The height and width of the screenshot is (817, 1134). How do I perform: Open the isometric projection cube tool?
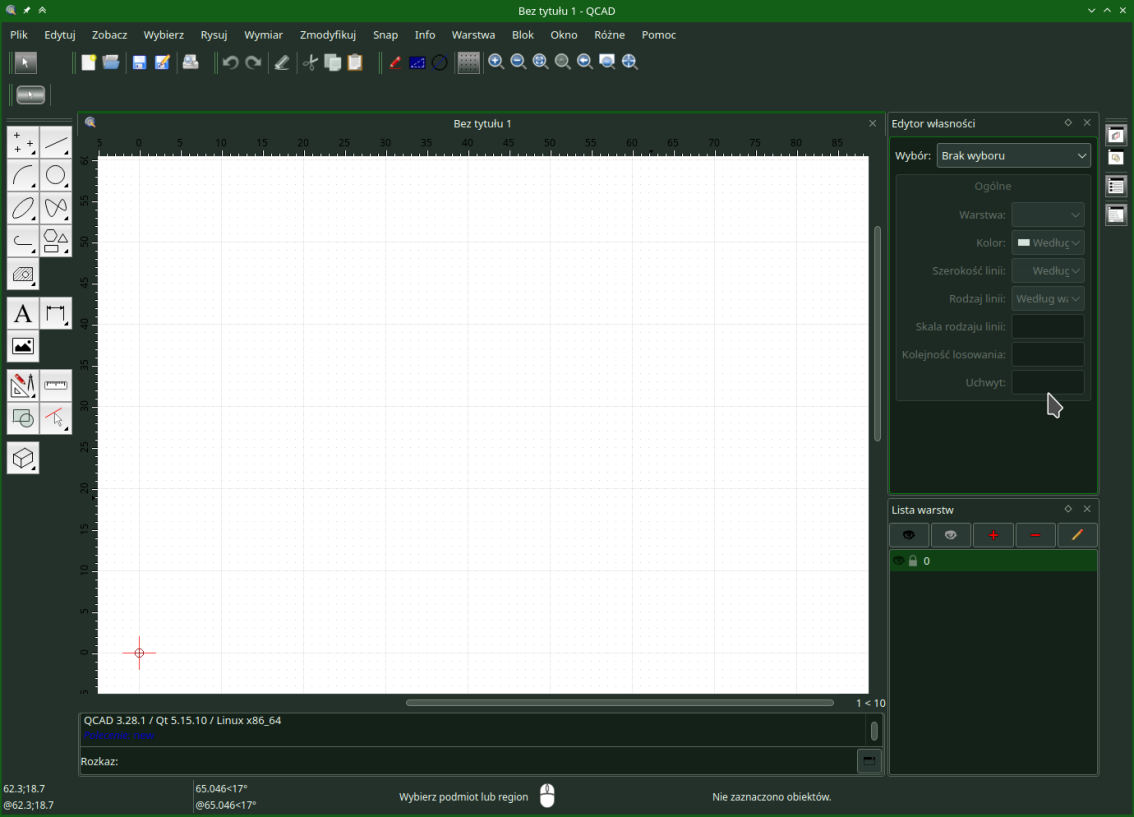point(23,458)
